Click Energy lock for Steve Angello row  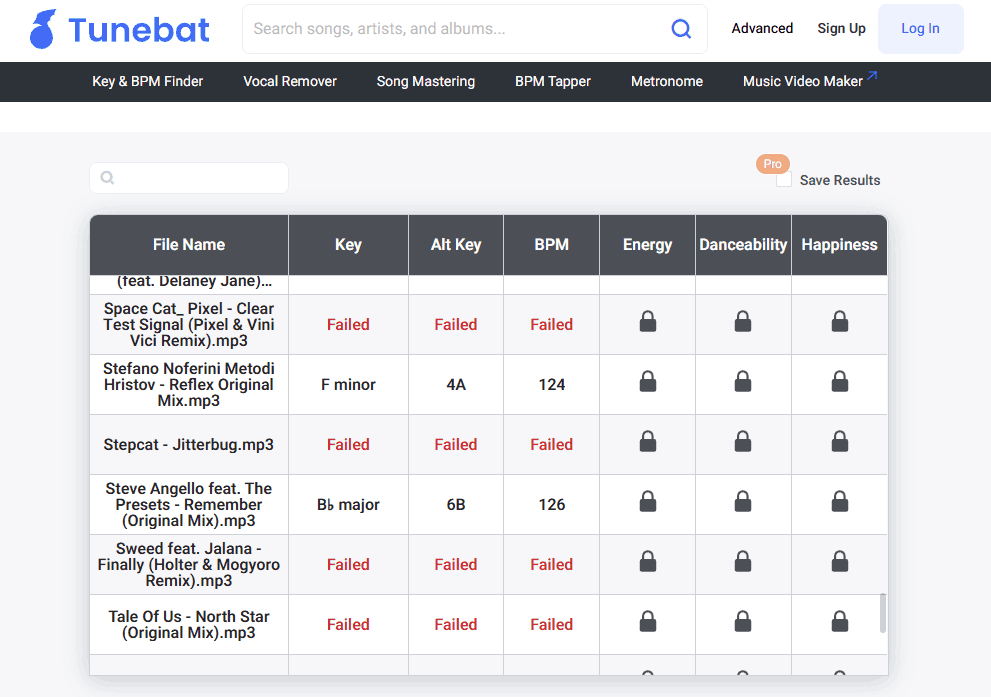click(648, 502)
